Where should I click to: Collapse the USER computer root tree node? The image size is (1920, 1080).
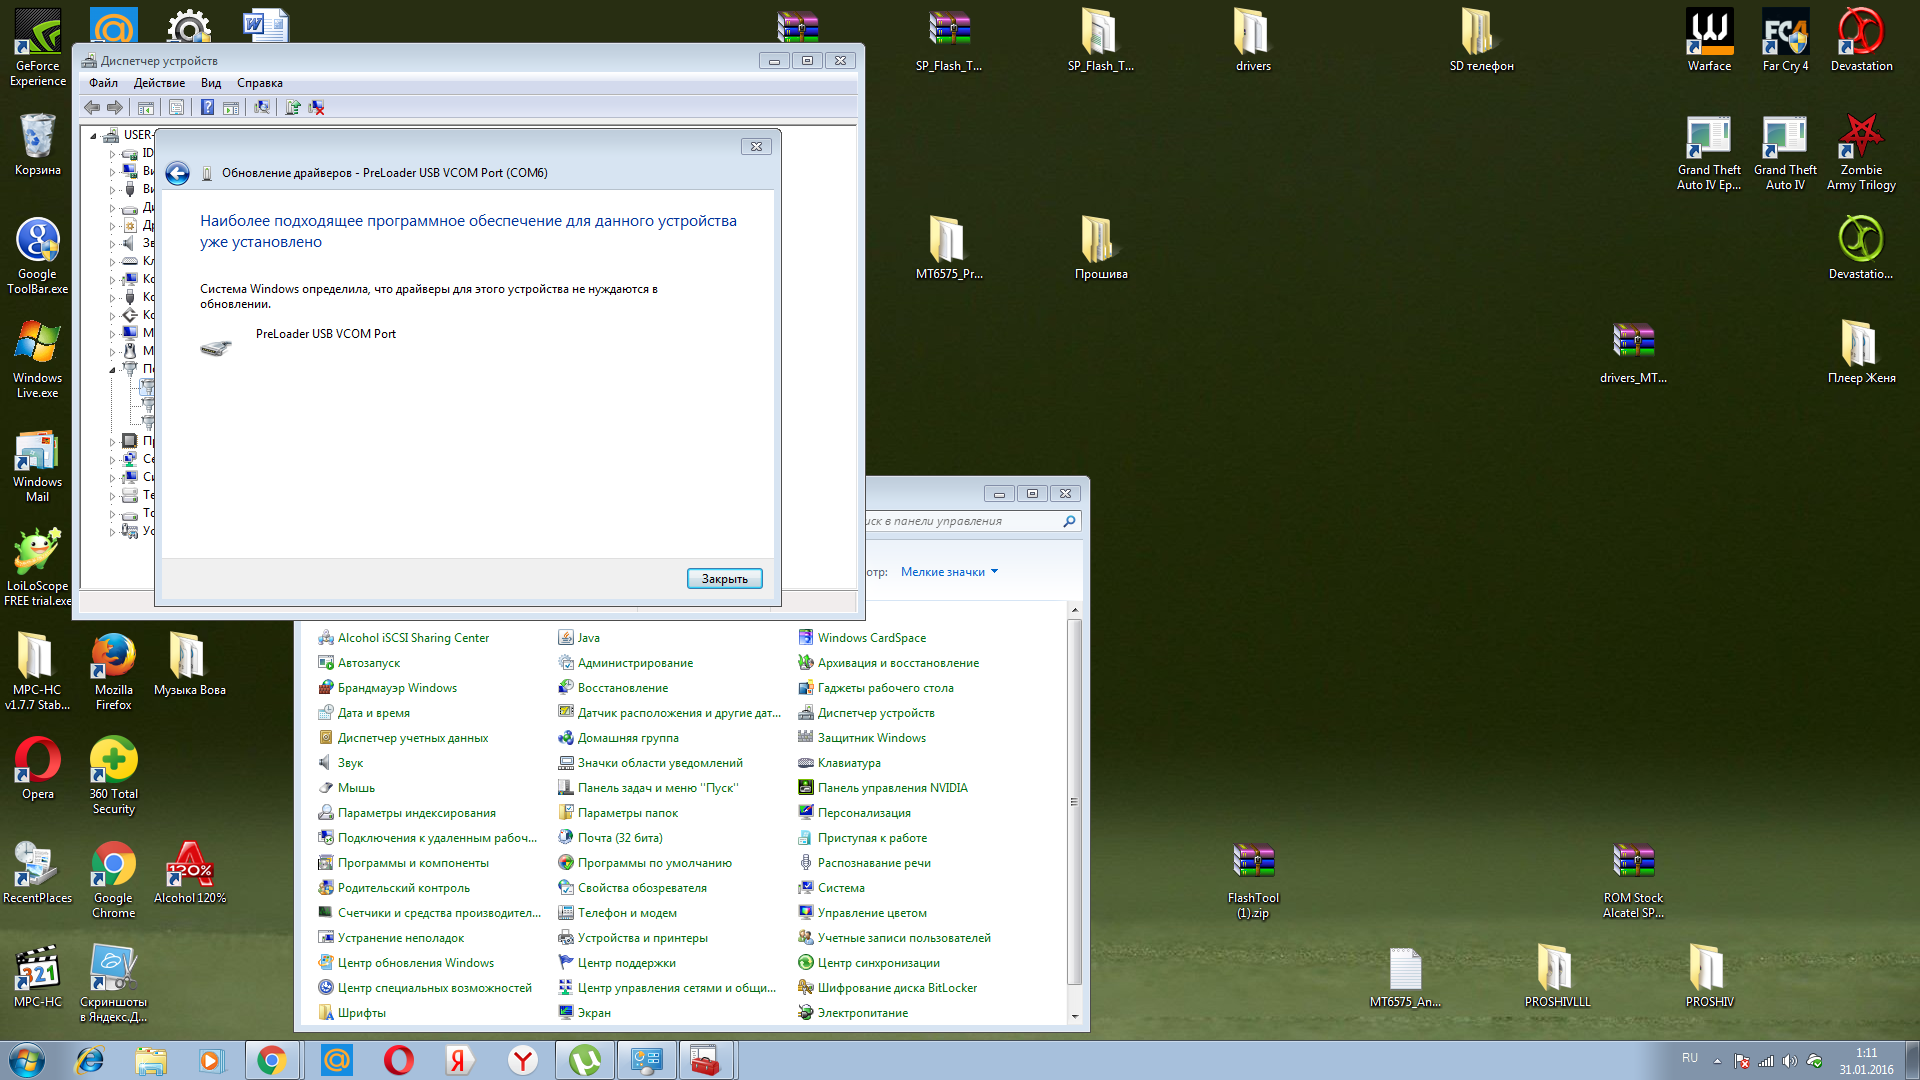coord(94,135)
